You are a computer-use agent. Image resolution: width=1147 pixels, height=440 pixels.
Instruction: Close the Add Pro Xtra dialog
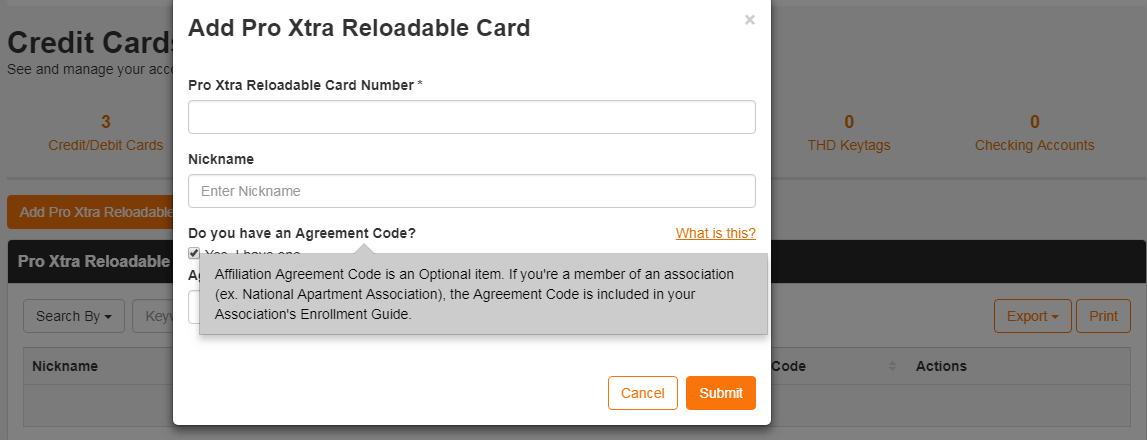(749, 20)
